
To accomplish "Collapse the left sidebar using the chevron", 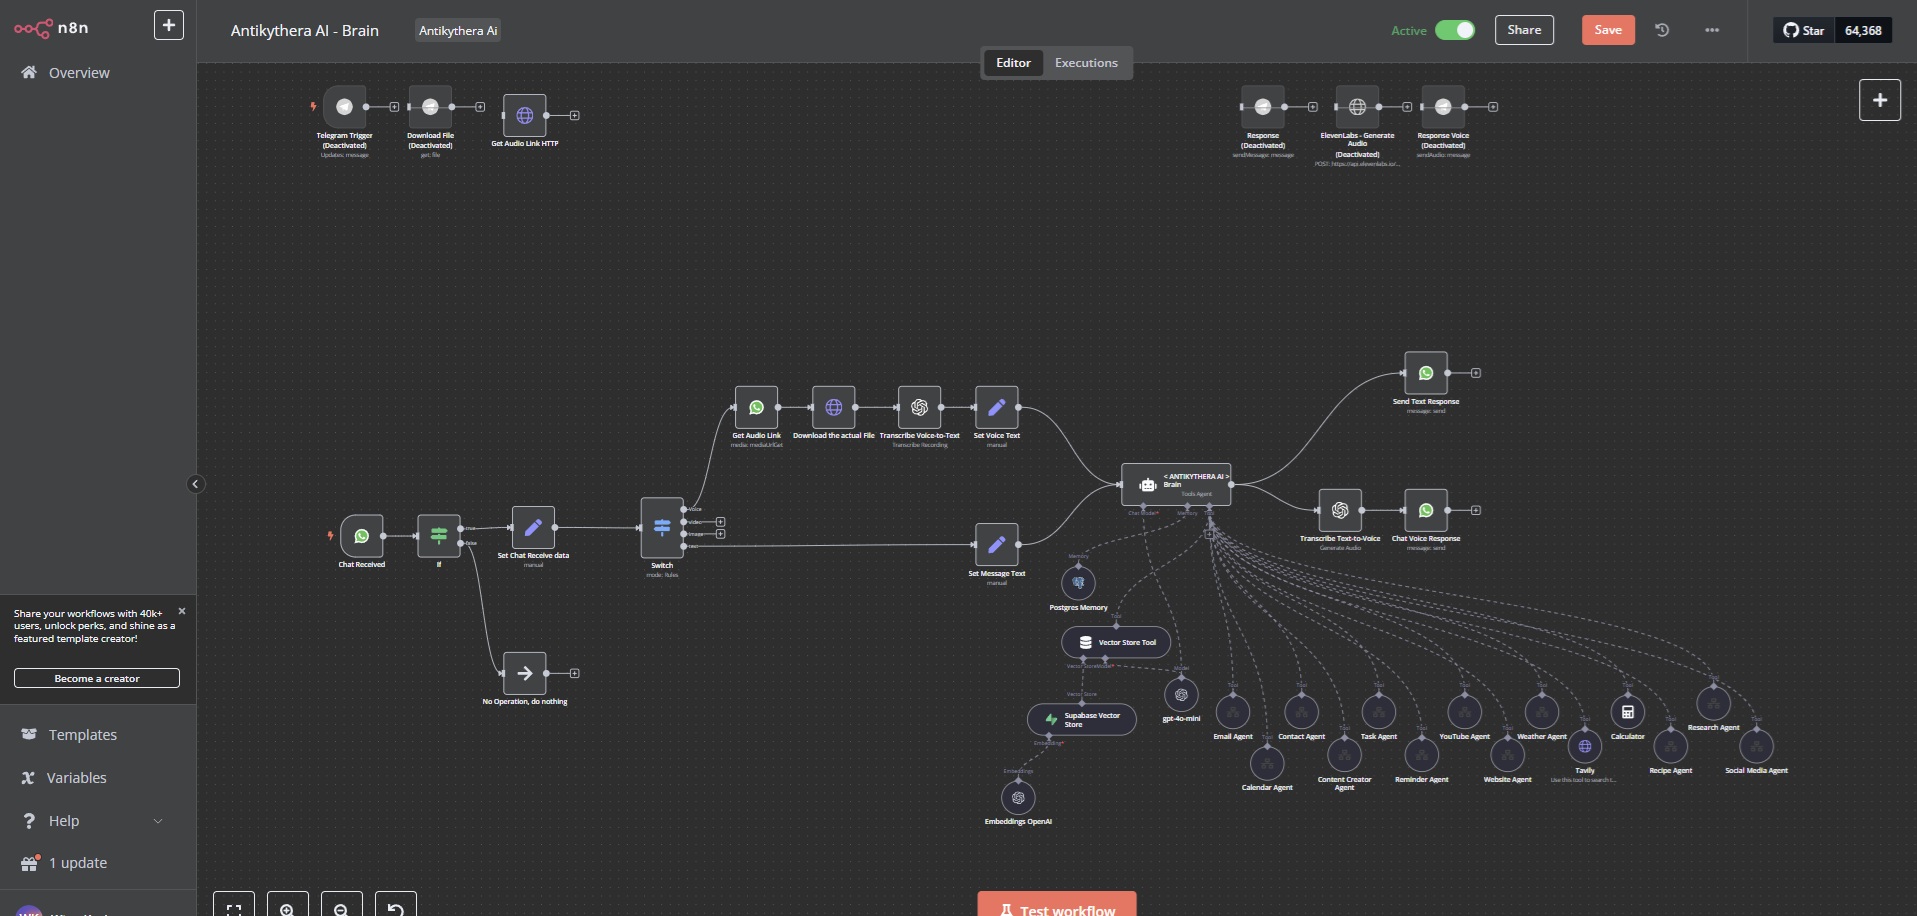I will coord(196,484).
